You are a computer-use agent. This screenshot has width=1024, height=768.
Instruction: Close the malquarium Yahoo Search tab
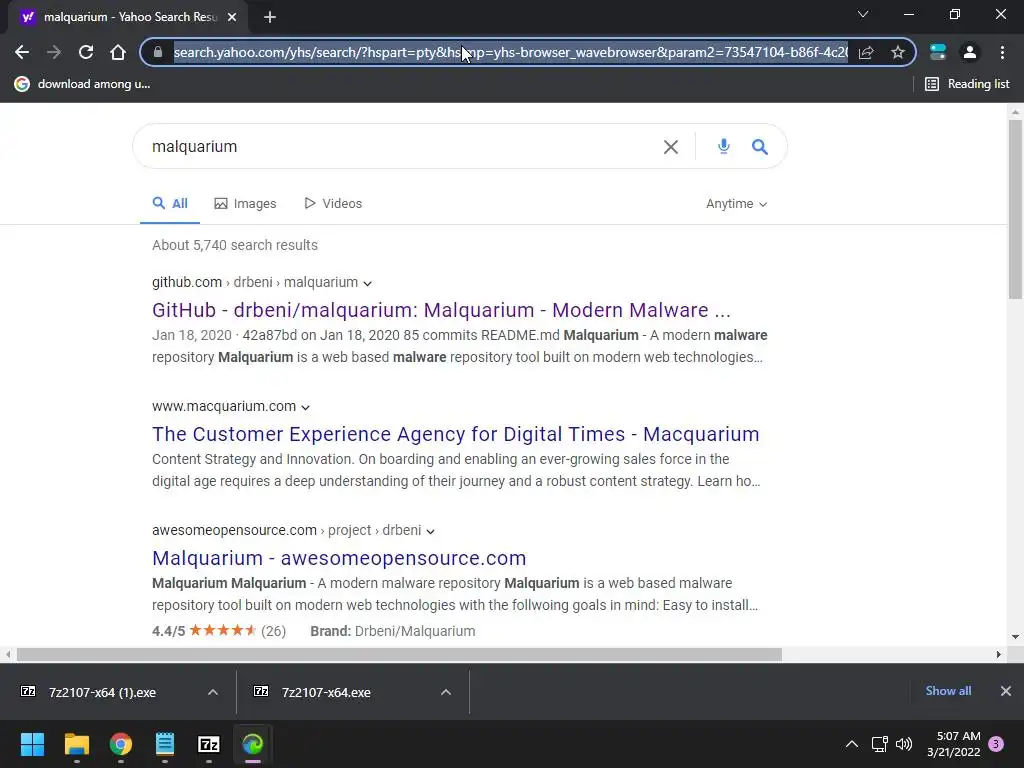(232, 18)
